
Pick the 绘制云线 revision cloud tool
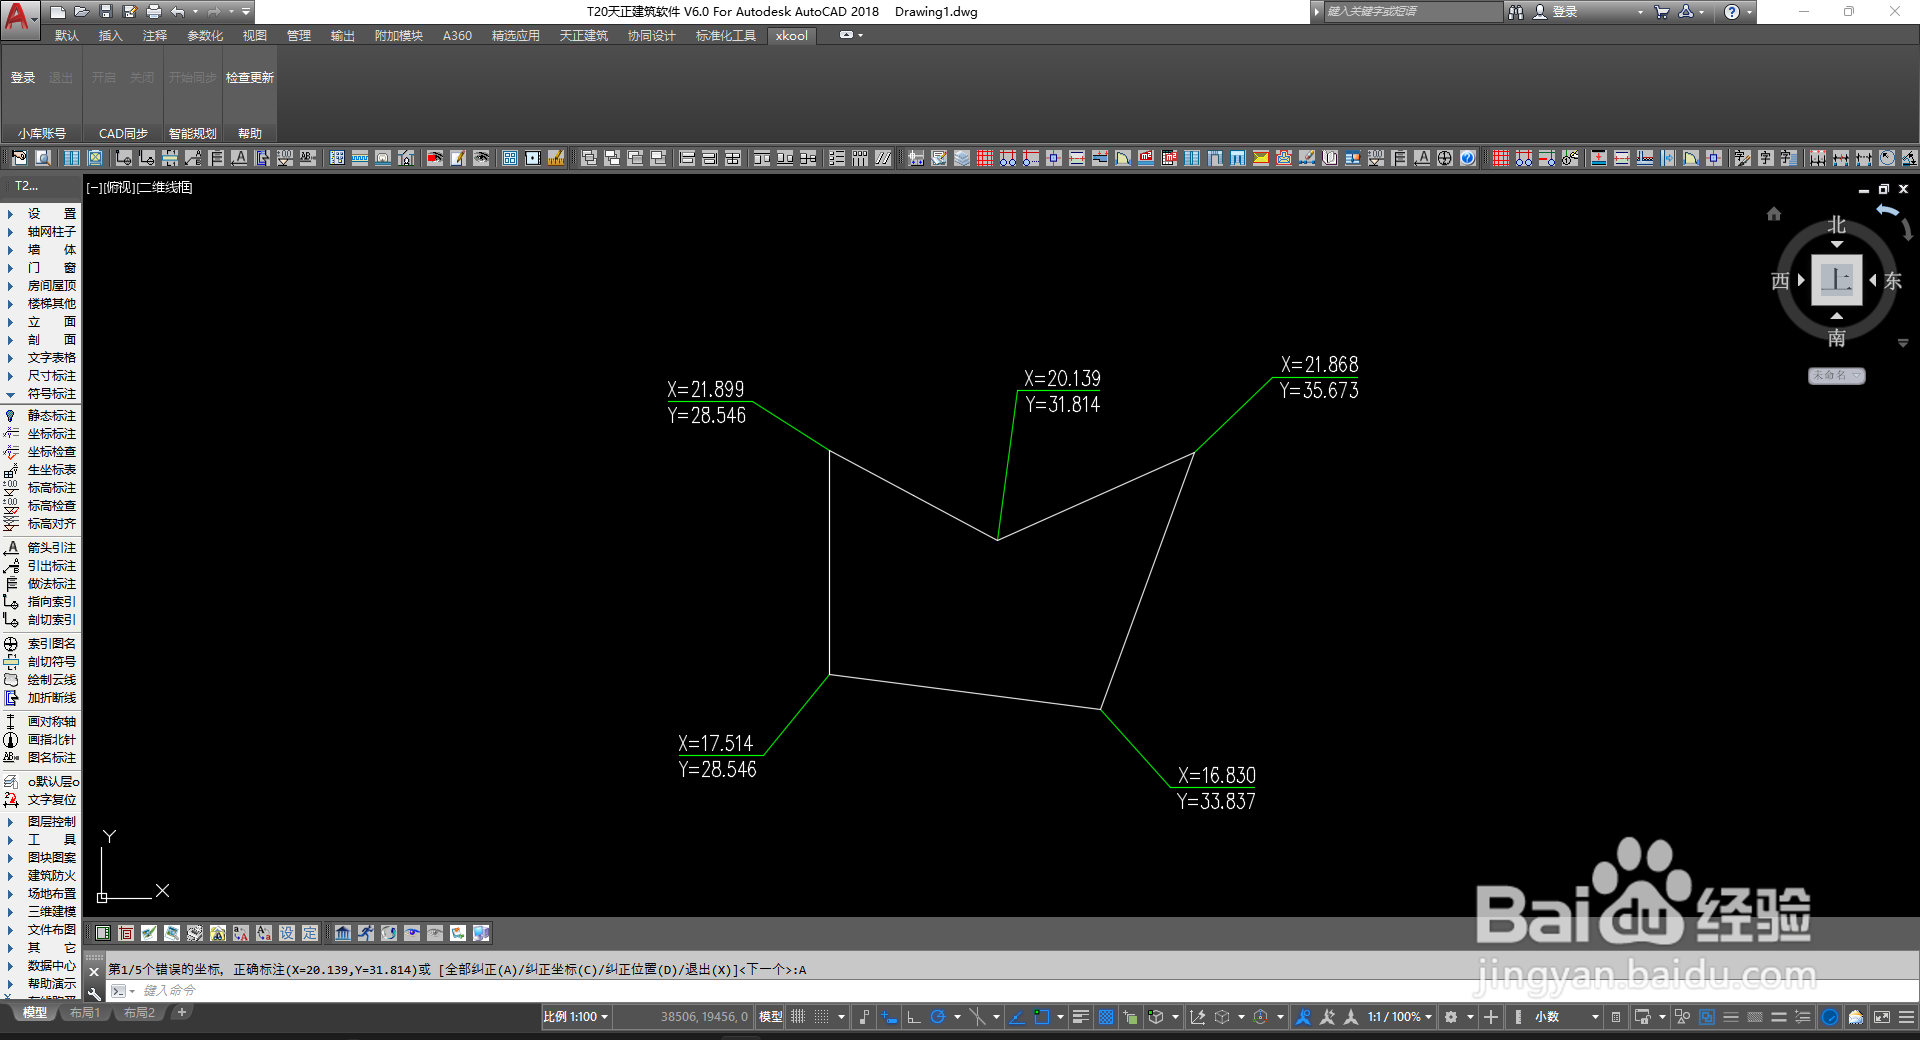coord(41,680)
